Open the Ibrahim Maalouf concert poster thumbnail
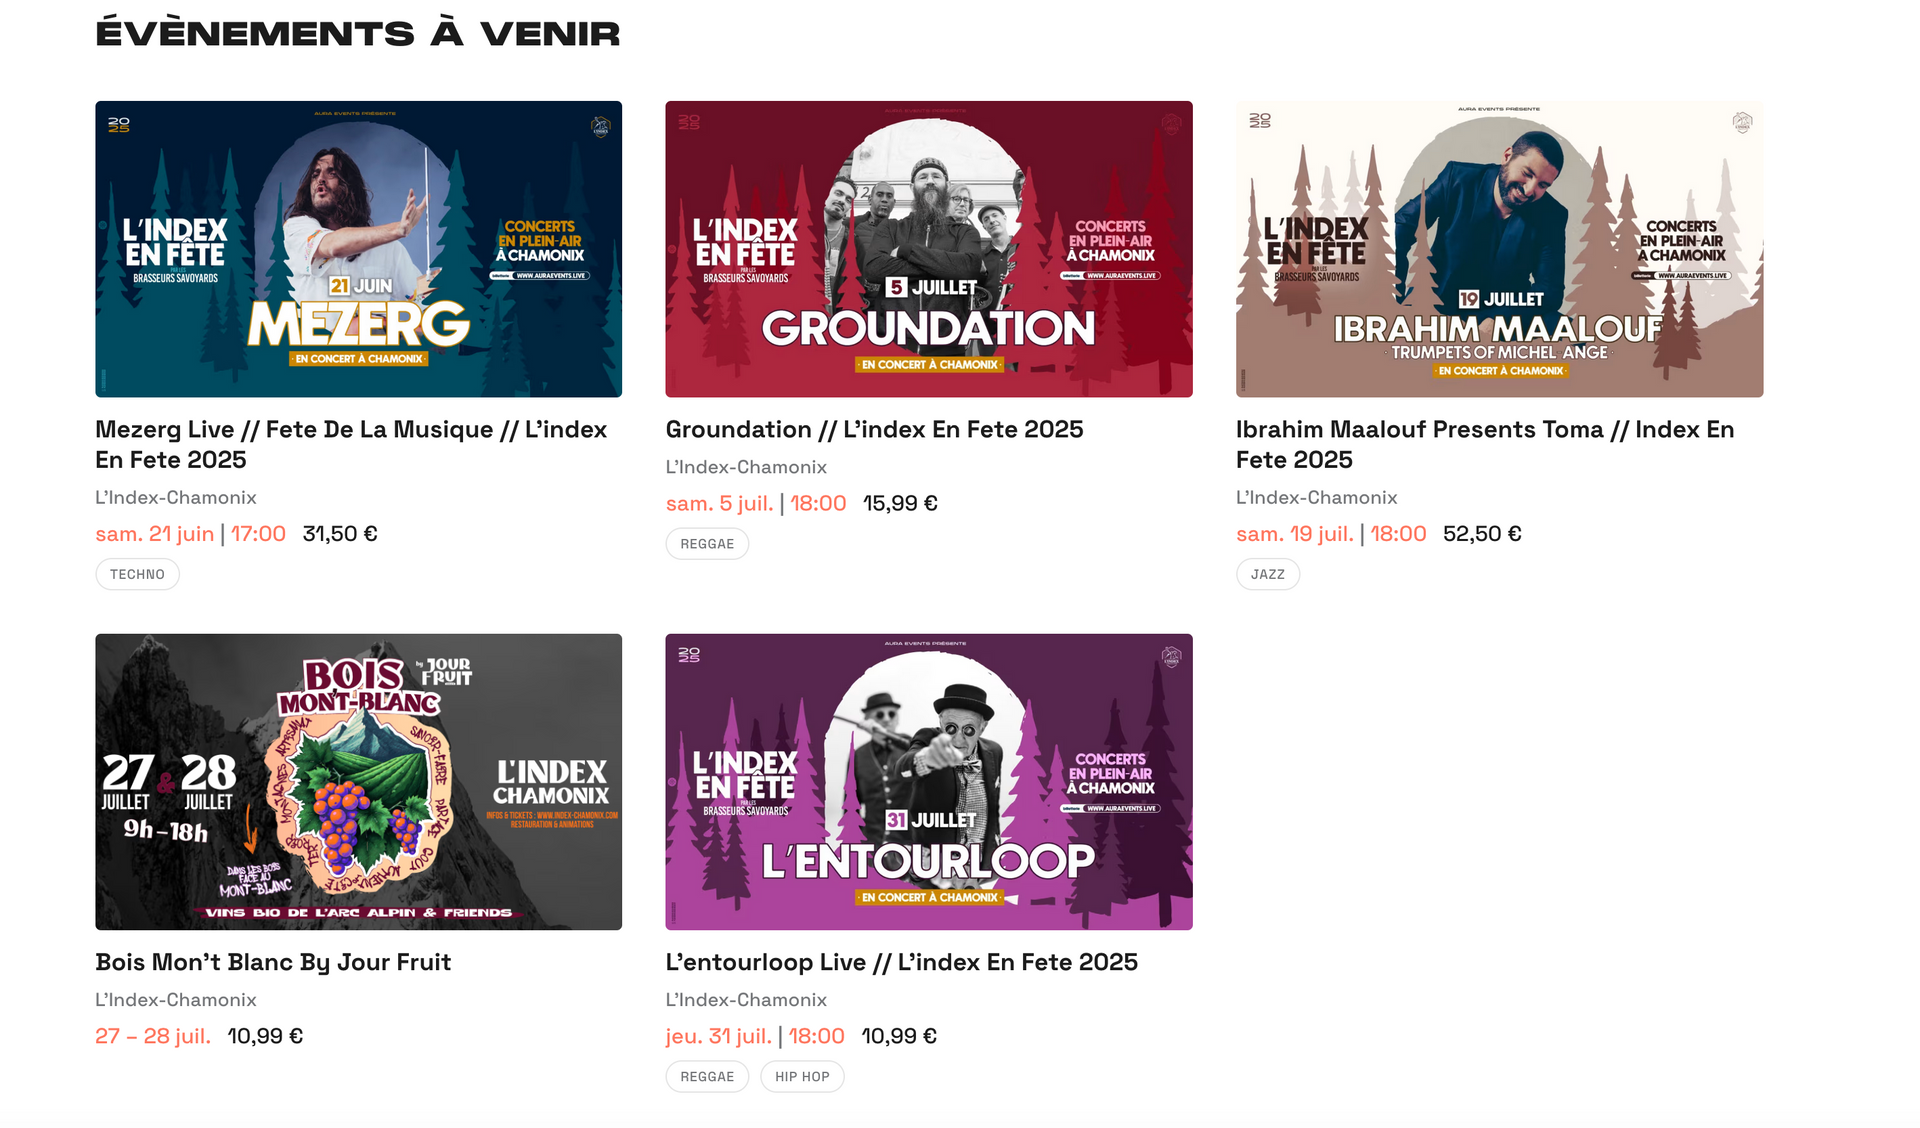The height and width of the screenshot is (1128, 1920). tap(1499, 249)
